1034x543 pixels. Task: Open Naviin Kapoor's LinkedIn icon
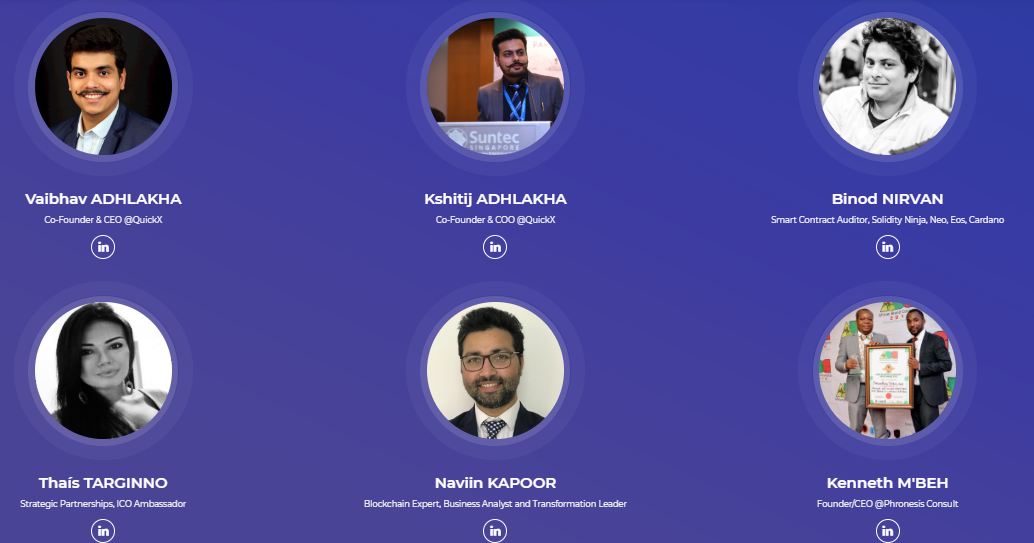pyautogui.click(x=495, y=530)
